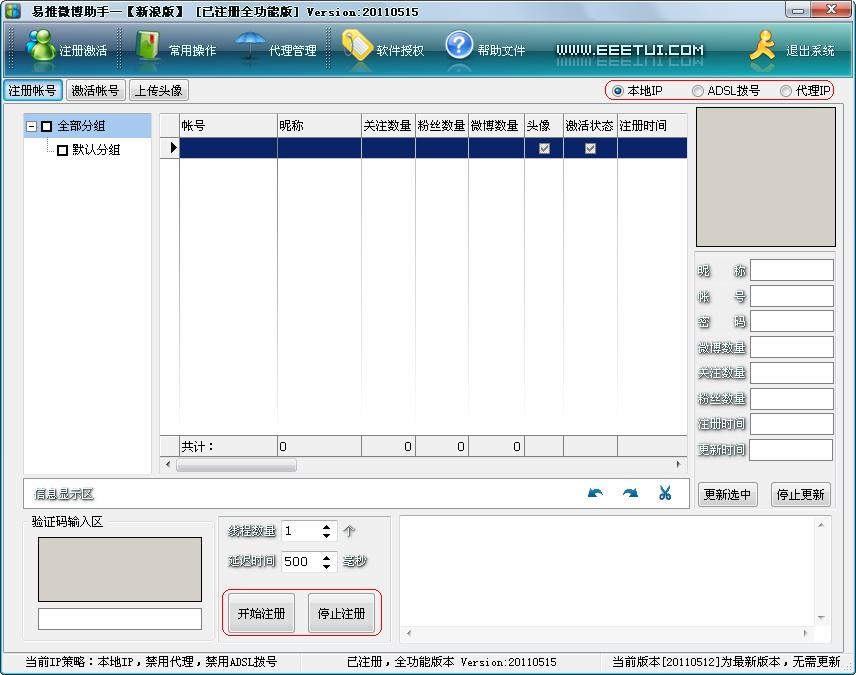Open 代理管理 umbrella icon
Image resolution: width=856 pixels, height=675 pixels.
coord(250,46)
